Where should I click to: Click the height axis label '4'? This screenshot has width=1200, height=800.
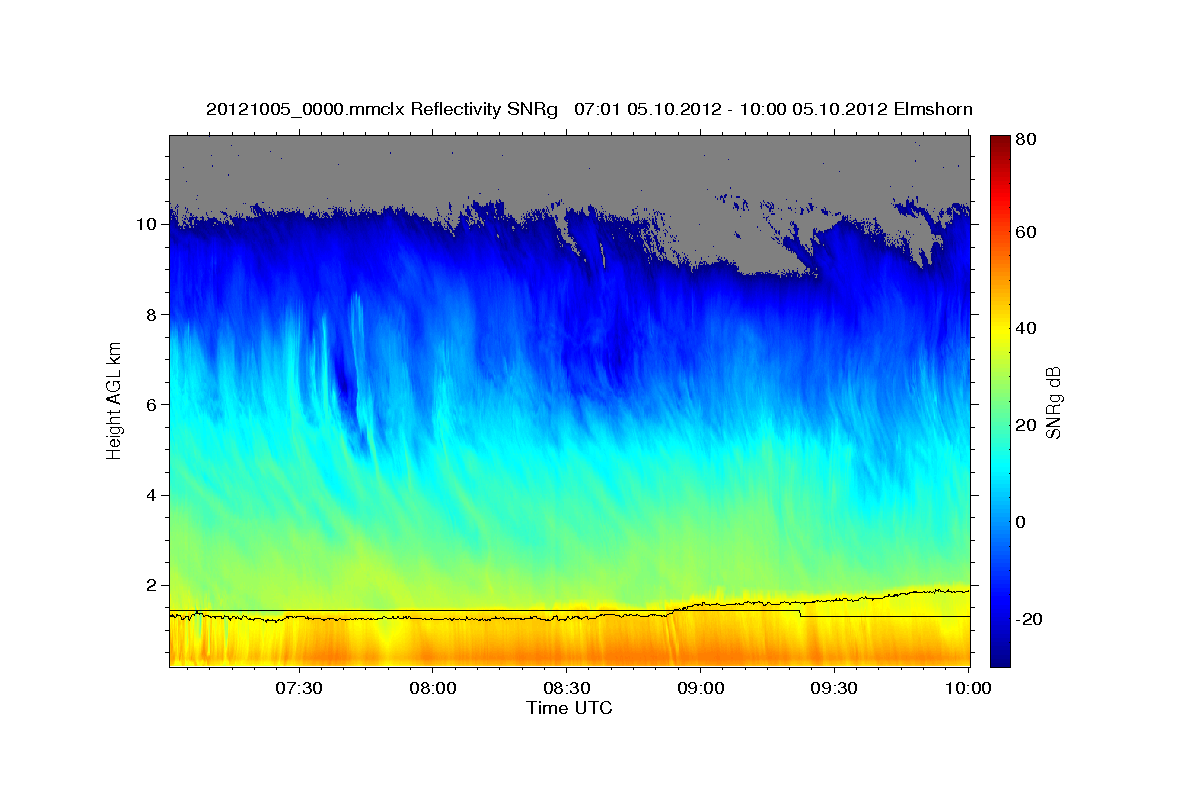tap(151, 495)
